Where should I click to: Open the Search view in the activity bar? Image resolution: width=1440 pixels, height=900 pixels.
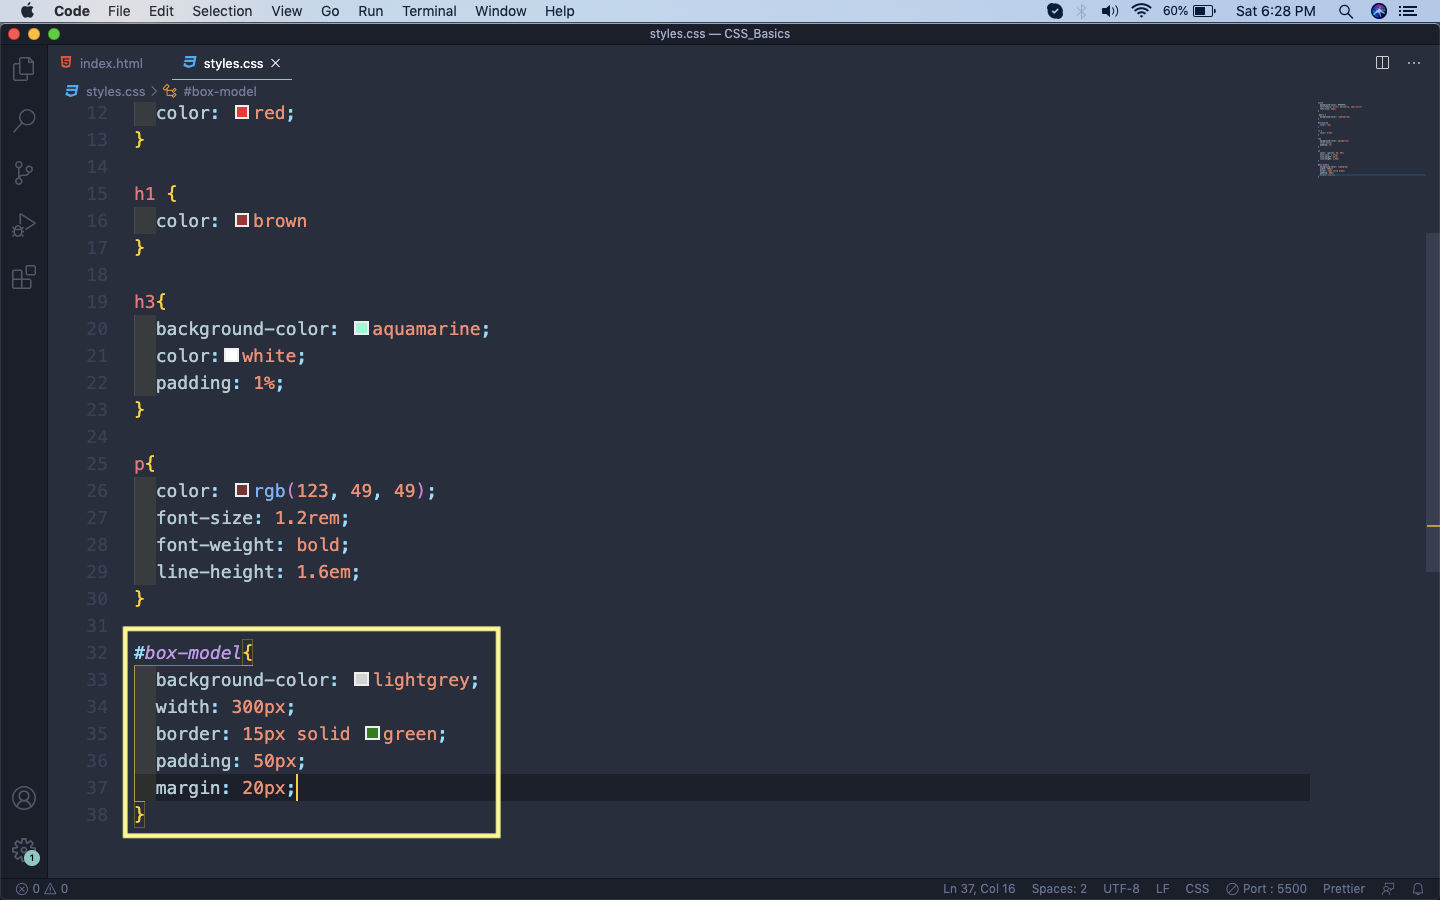tap(24, 121)
